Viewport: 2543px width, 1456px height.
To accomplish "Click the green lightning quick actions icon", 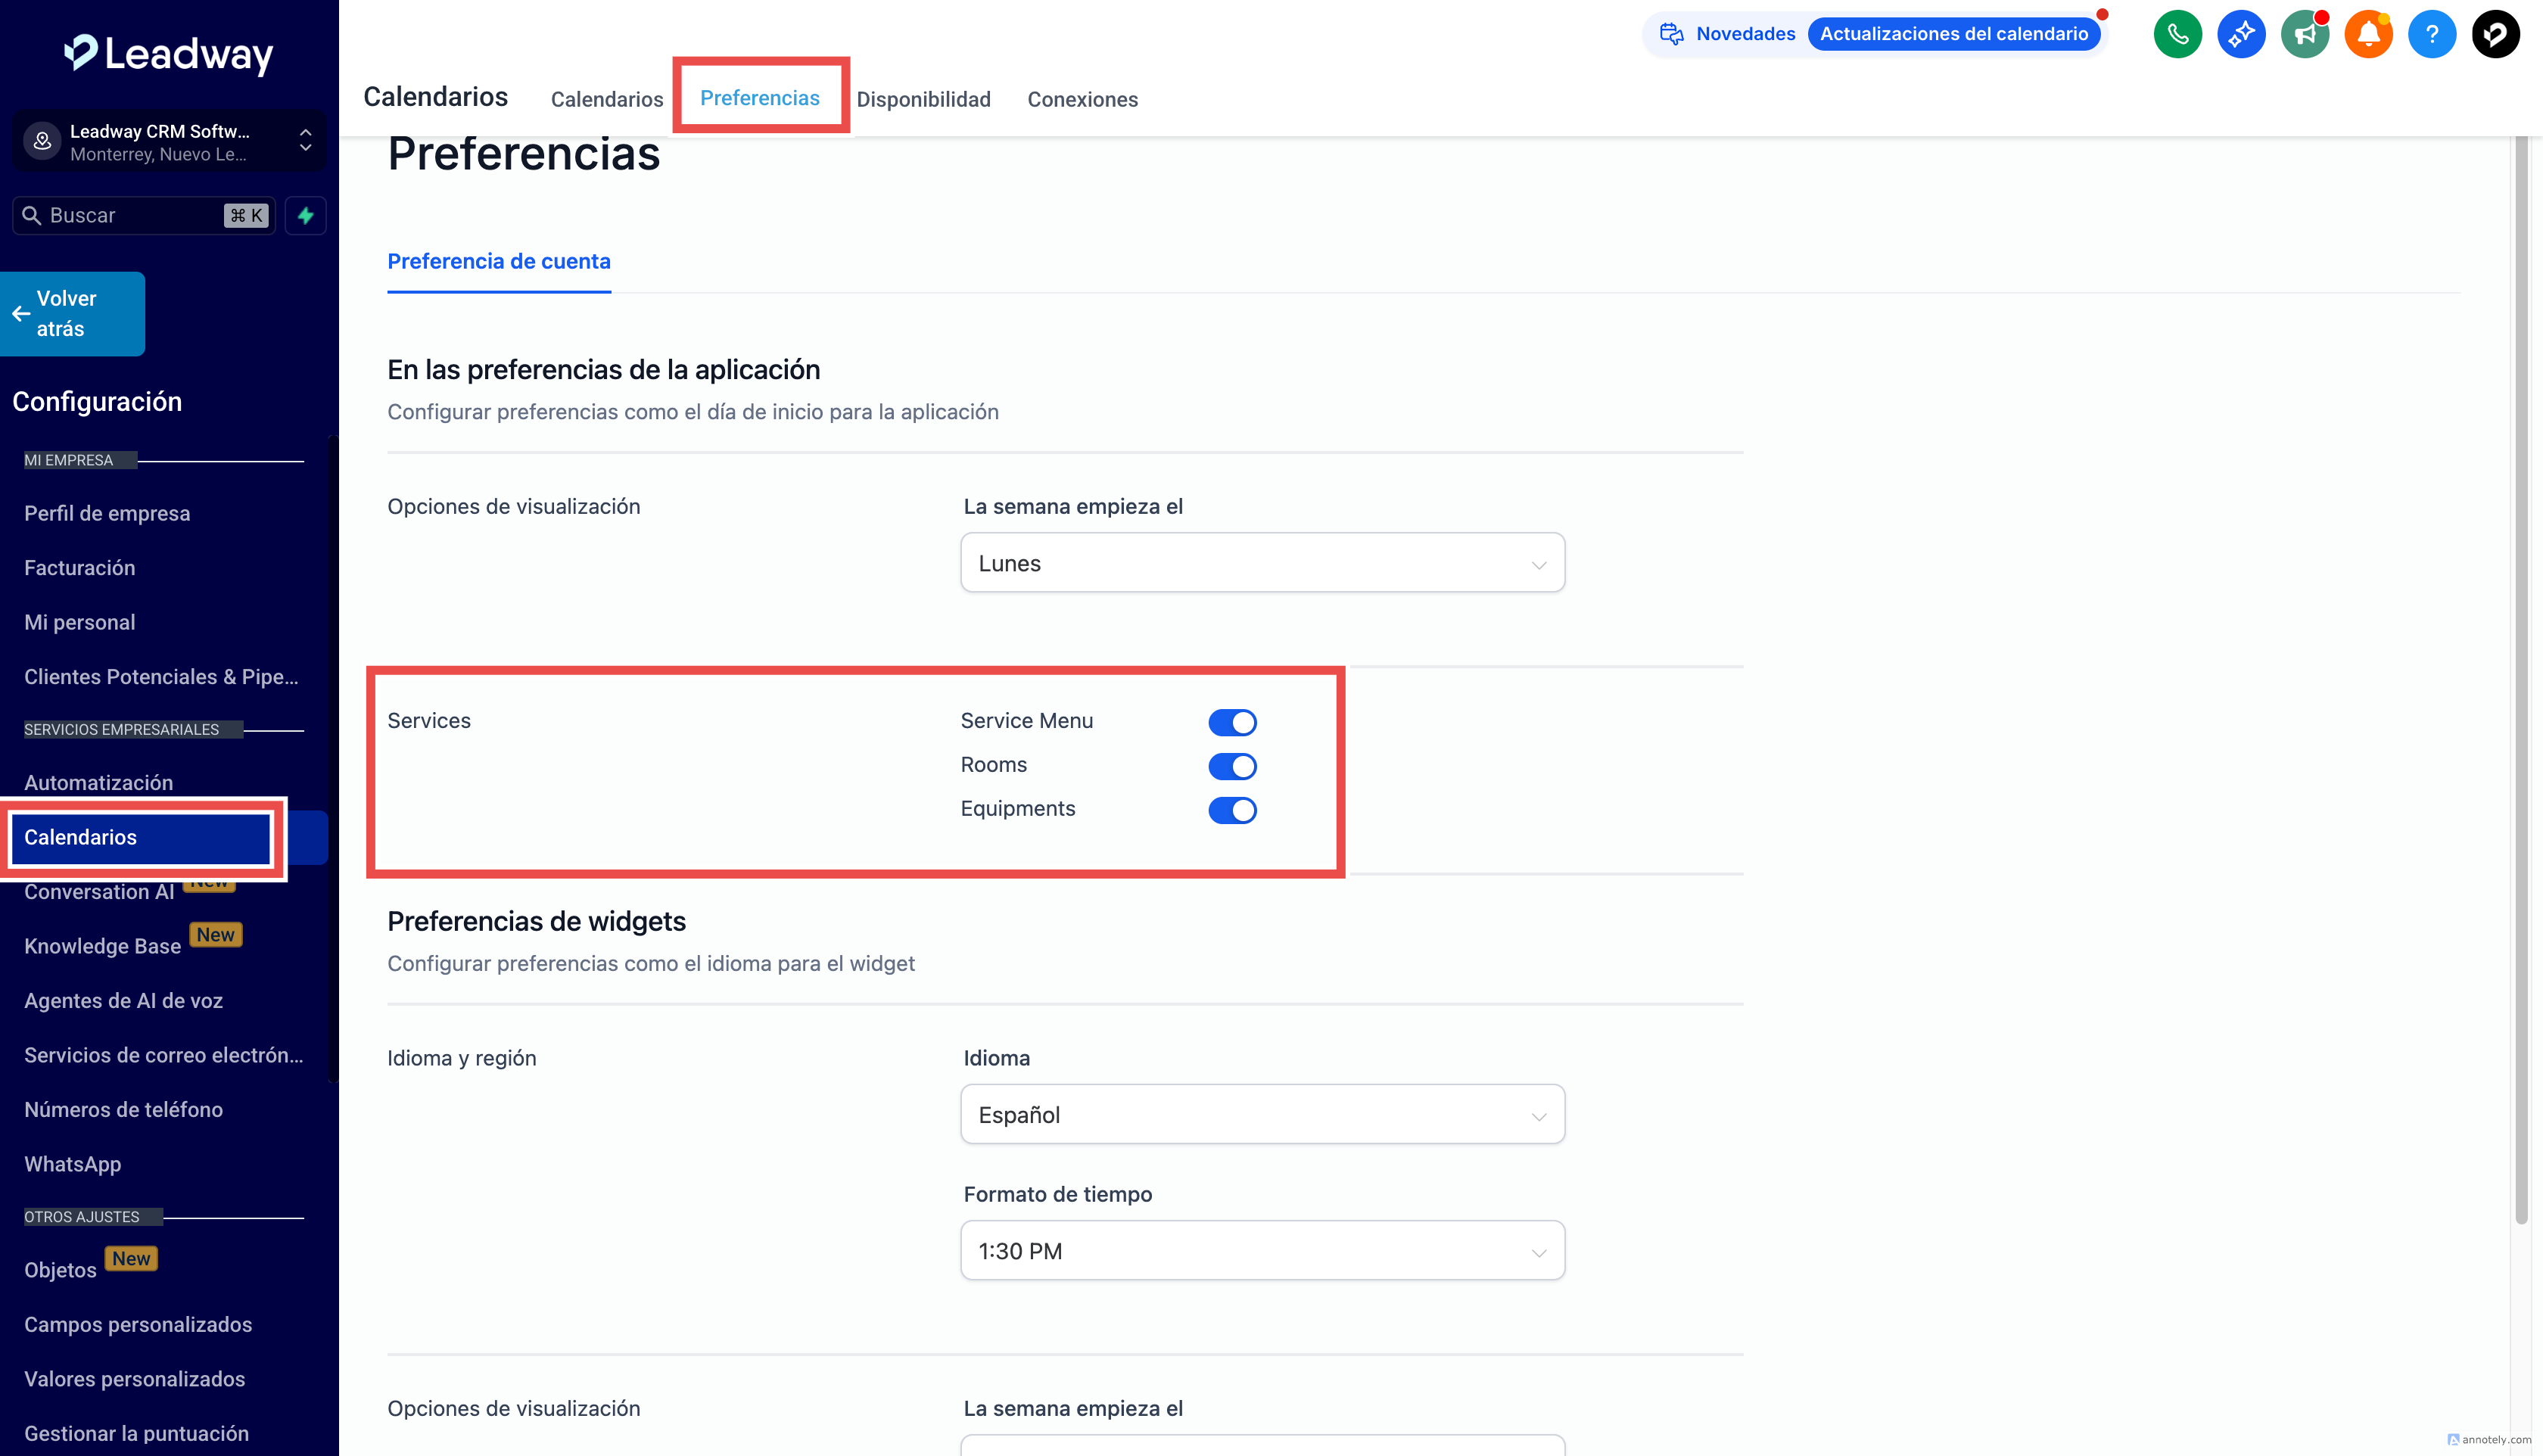I will click(x=306, y=215).
